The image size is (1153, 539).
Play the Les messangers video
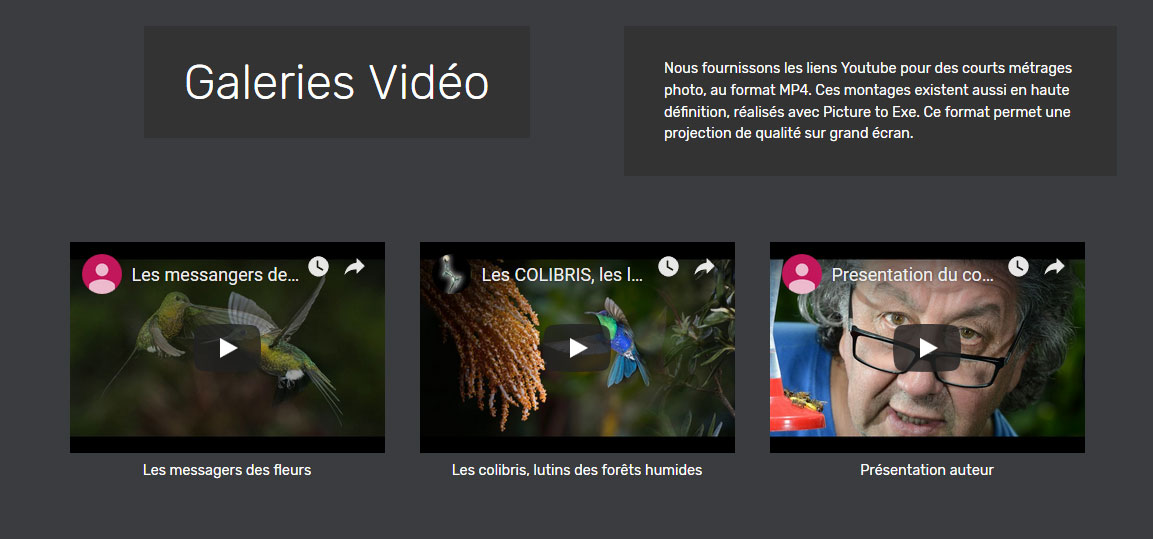227,348
